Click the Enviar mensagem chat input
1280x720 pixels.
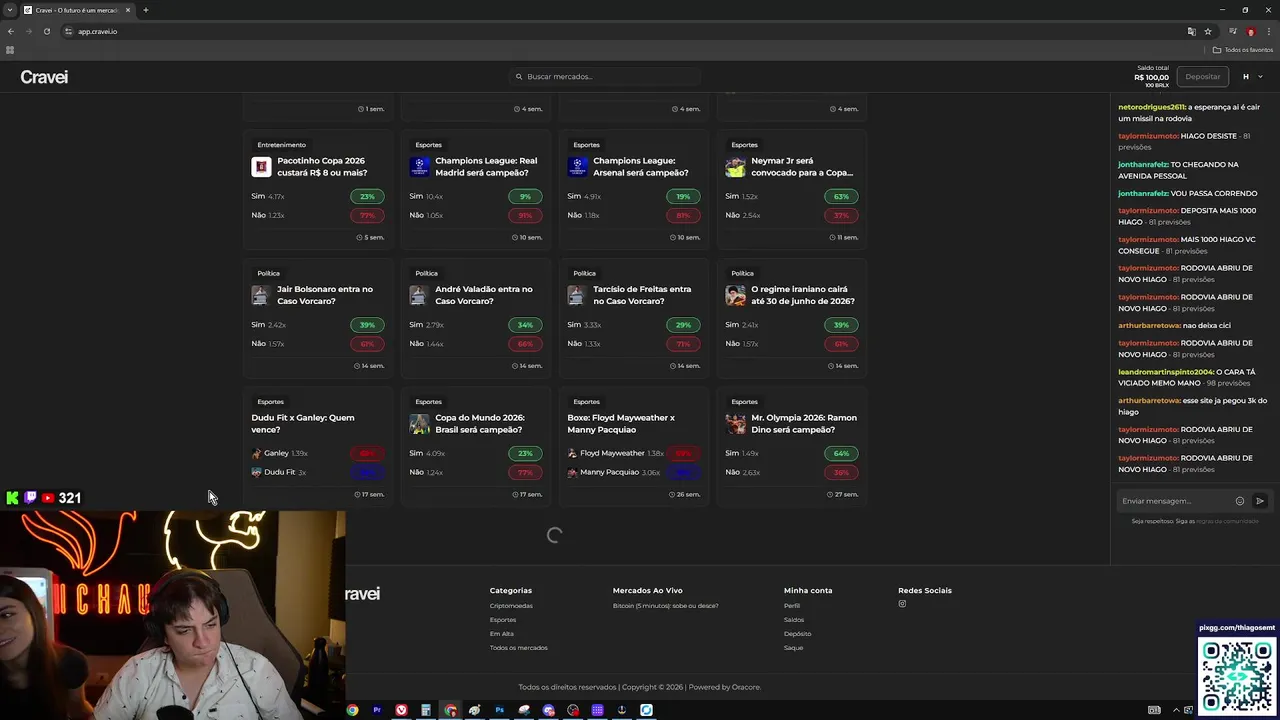coord(1175,501)
